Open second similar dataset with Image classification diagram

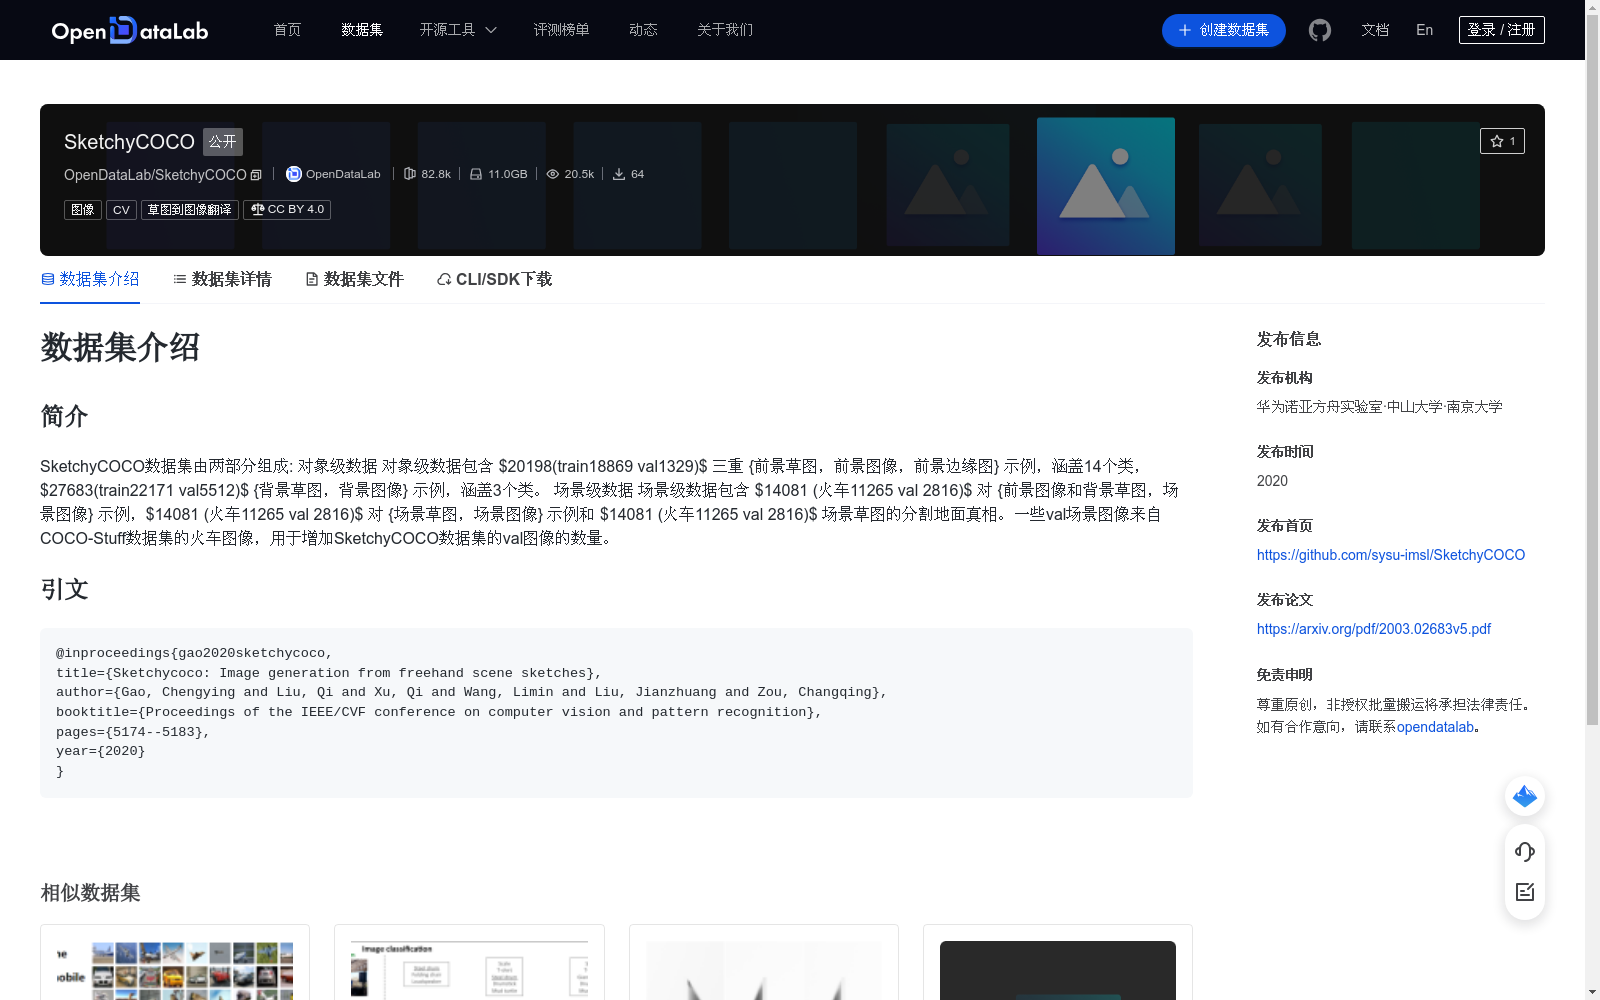tap(469, 970)
